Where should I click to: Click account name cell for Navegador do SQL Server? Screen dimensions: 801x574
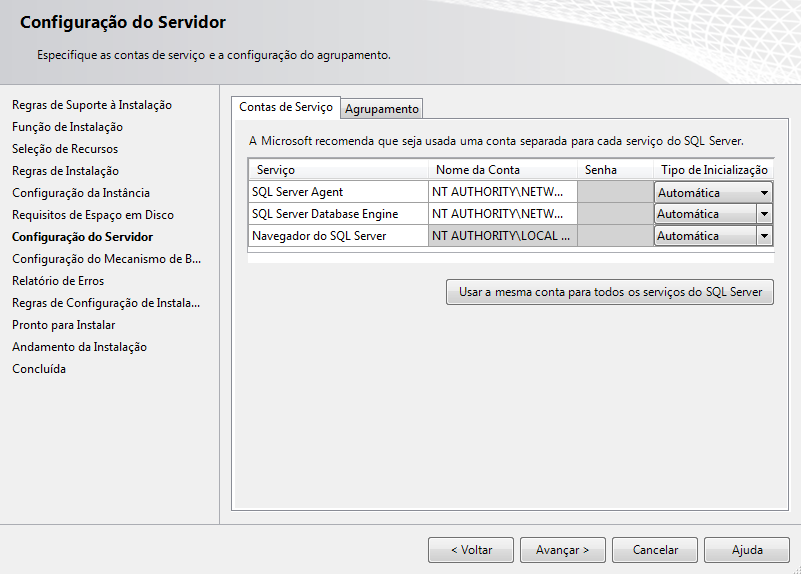[x=503, y=236]
